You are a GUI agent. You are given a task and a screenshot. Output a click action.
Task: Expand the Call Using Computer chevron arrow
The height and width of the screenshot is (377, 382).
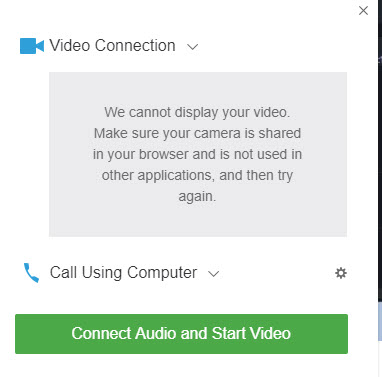pos(213,274)
